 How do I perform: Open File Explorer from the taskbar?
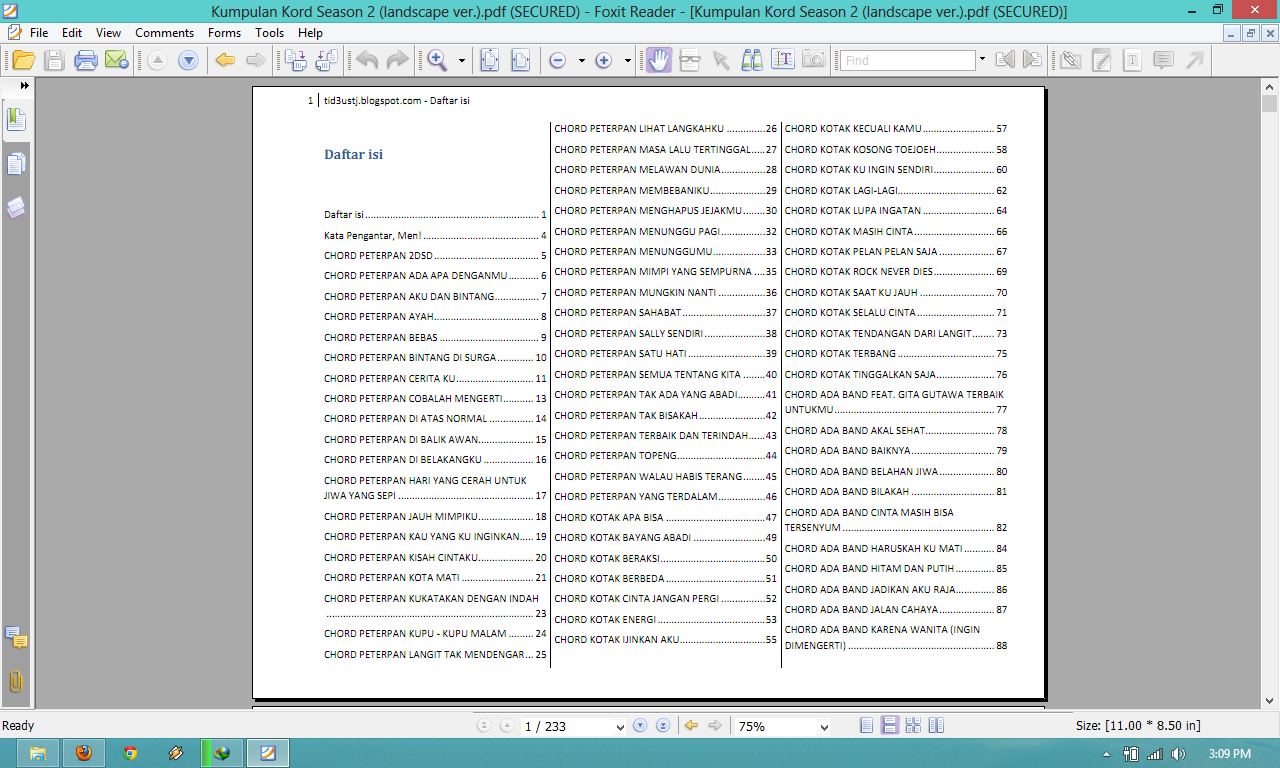coord(37,753)
